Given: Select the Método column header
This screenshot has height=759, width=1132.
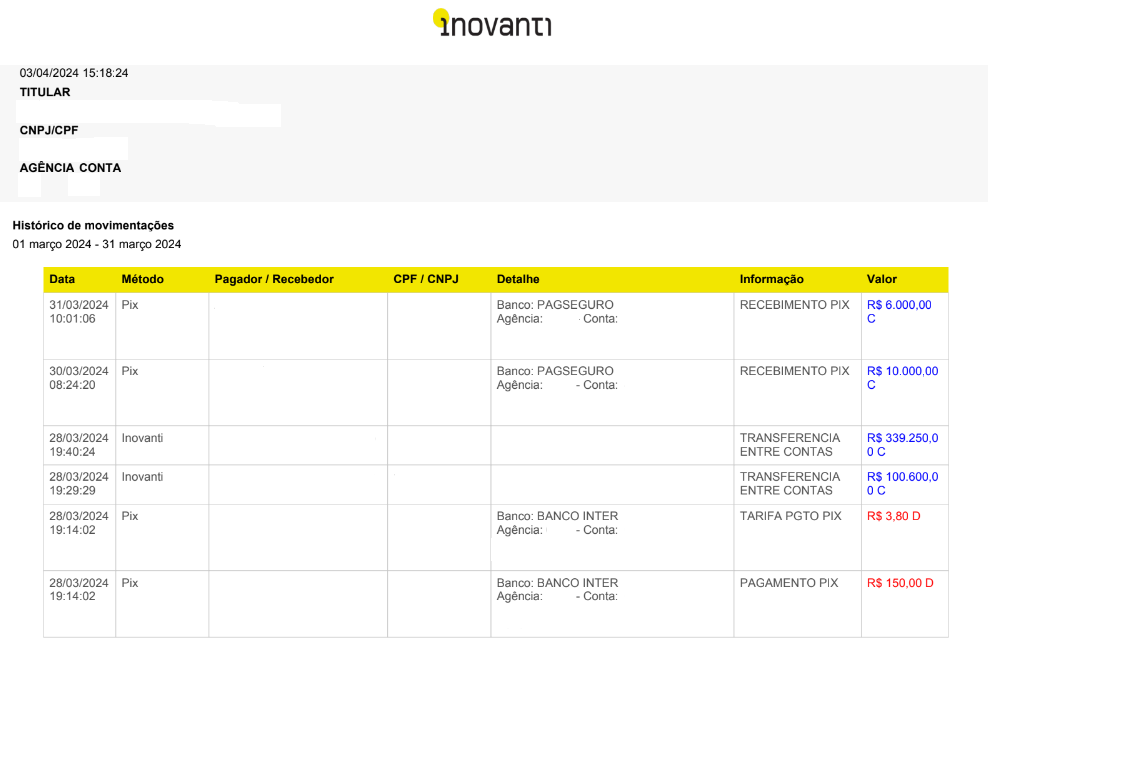Looking at the screenshot, I should click(x=142, y=279).
